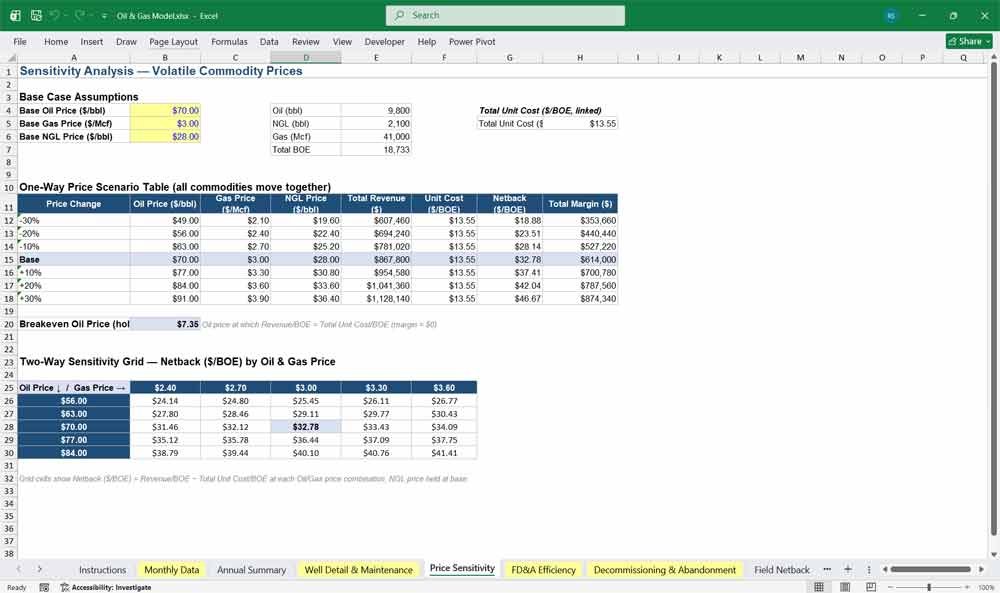Click the more sheets ellipsis
Screen dimensions: 1000x593
tap(827, 569)
